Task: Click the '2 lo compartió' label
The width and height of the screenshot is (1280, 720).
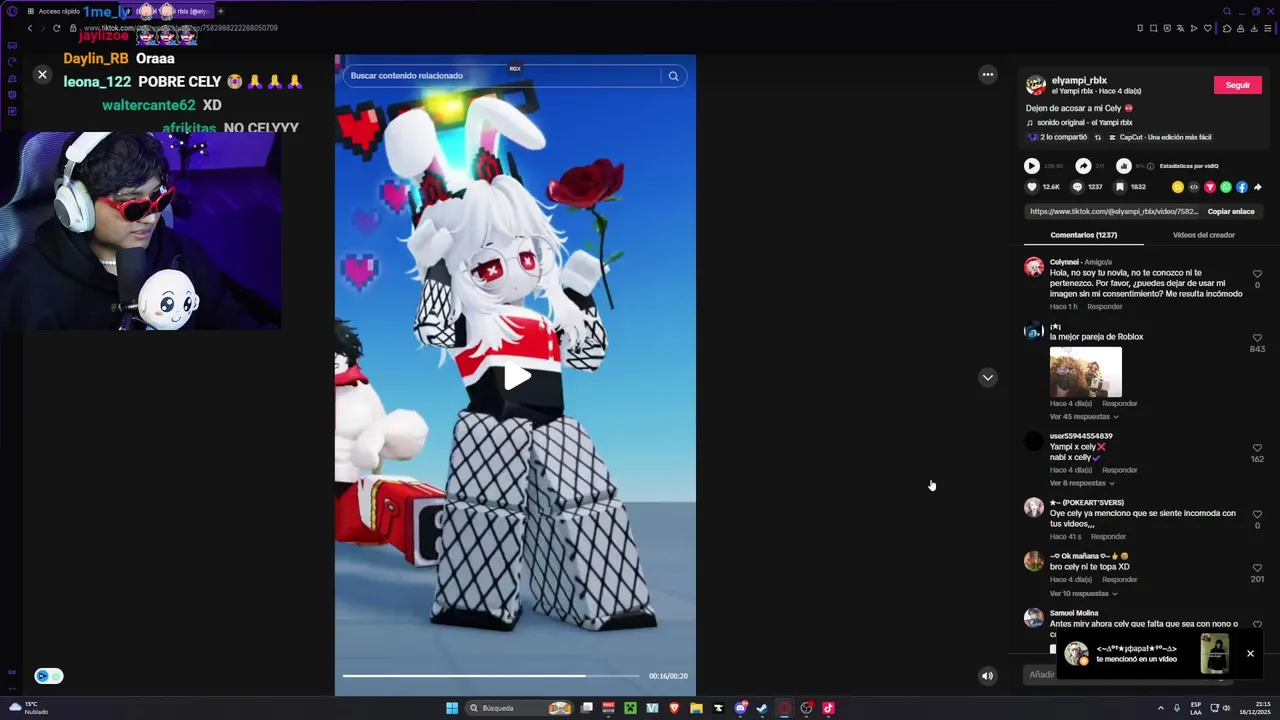Action: point(1064,137)
